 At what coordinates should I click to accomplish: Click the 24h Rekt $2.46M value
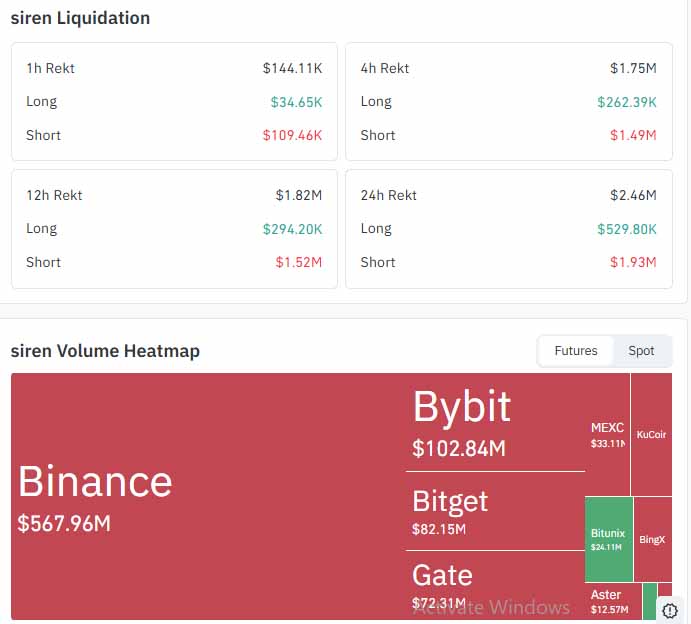click(633, 195)
